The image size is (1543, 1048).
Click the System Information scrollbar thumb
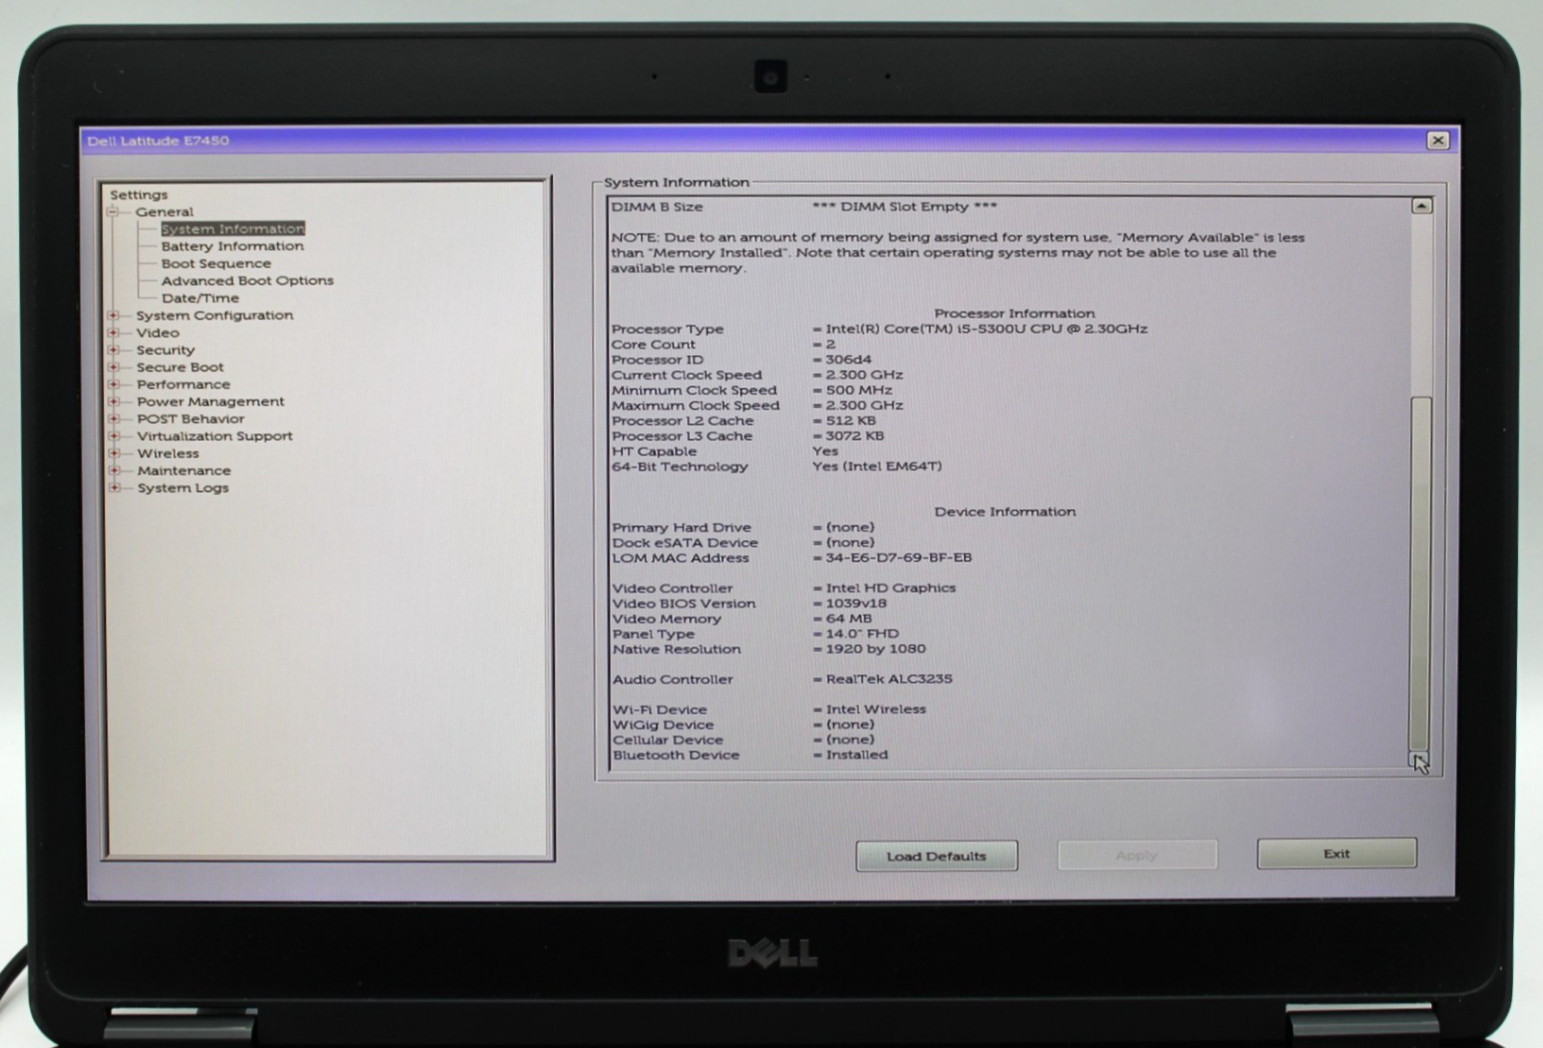(x=1420, y=573)
